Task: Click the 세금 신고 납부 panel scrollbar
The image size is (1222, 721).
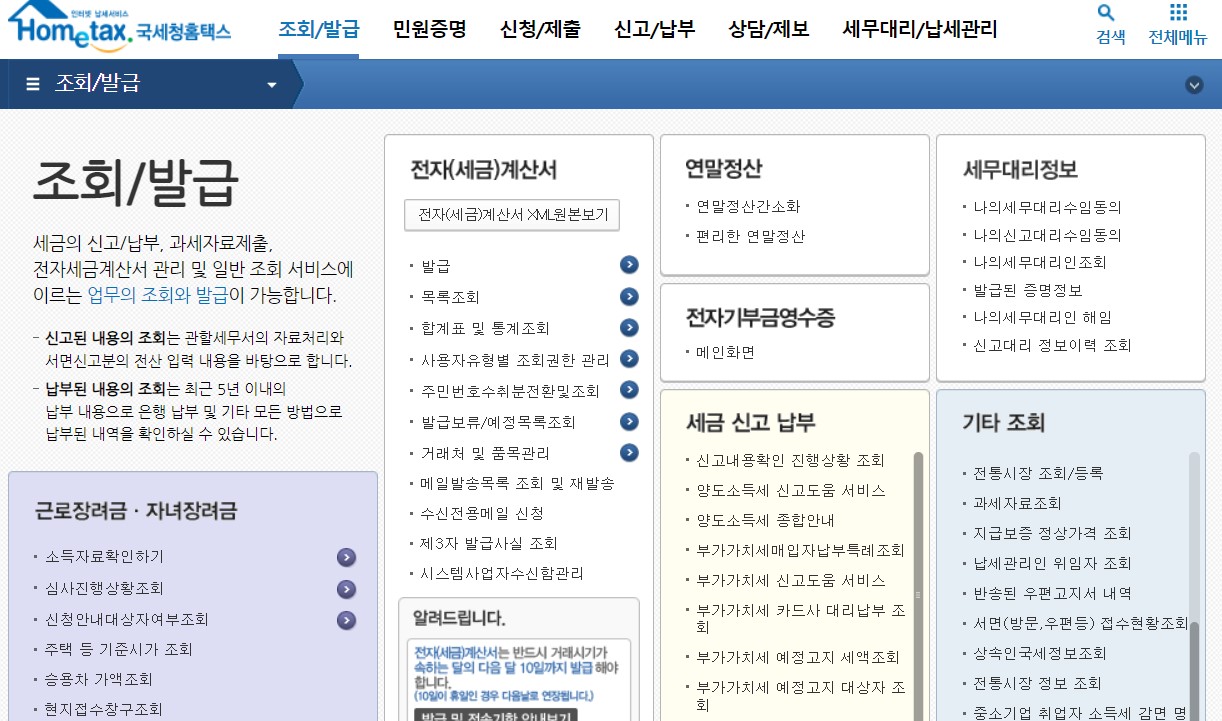Action: (918, 586)
